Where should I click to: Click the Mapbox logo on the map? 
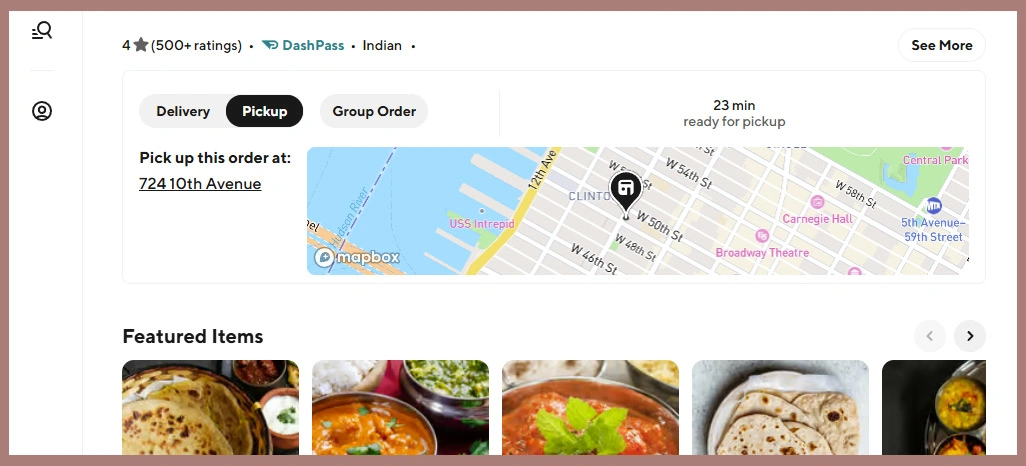357,257
